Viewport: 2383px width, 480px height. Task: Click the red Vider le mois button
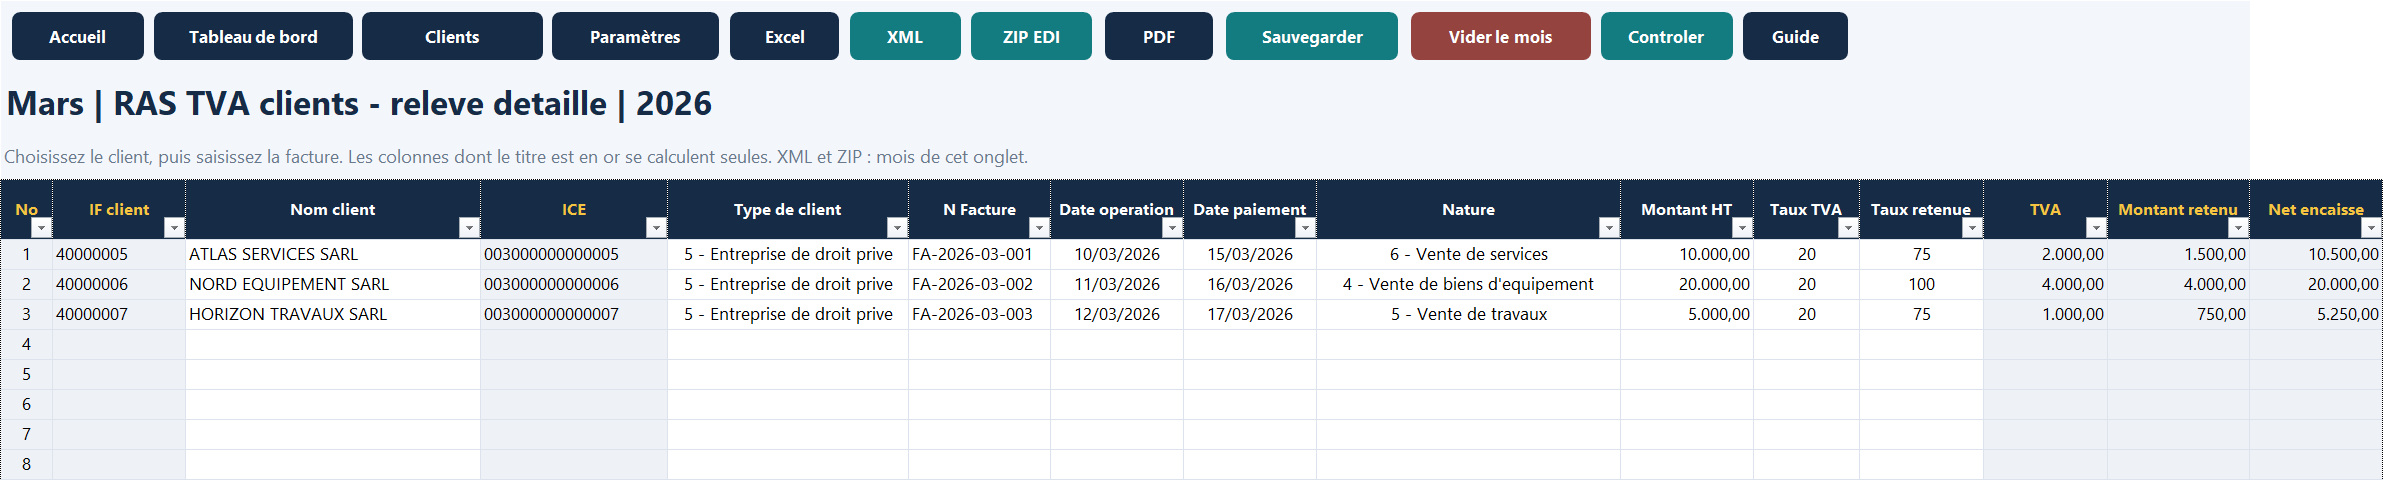(1501, 36)
